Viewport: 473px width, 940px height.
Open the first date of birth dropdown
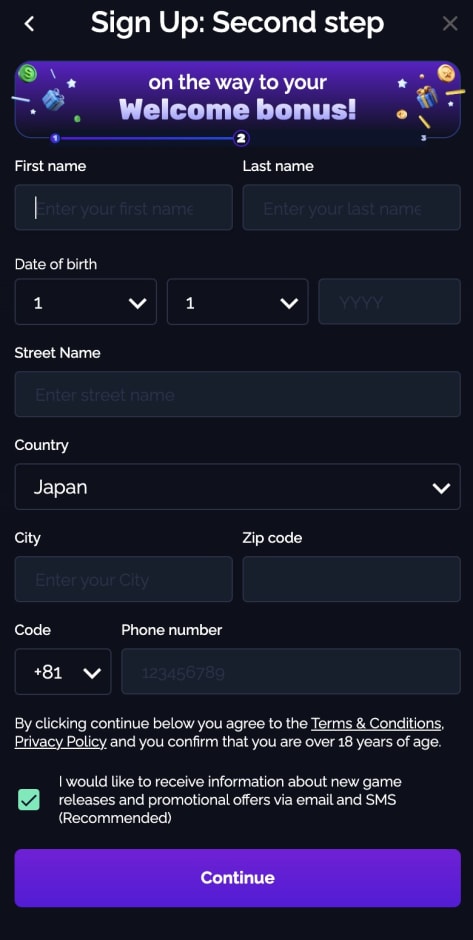(x=86, y=302)
